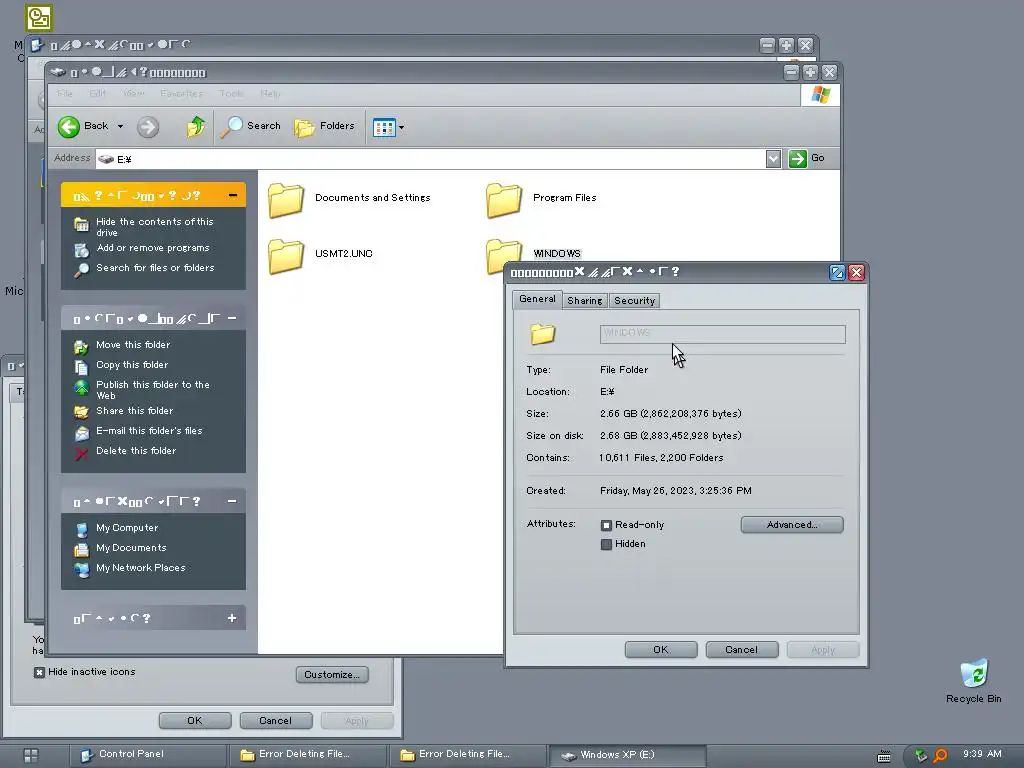The image size is (1024, 768).
Task: Open My Documents in Other Places
Action: [x=131, y=548]
